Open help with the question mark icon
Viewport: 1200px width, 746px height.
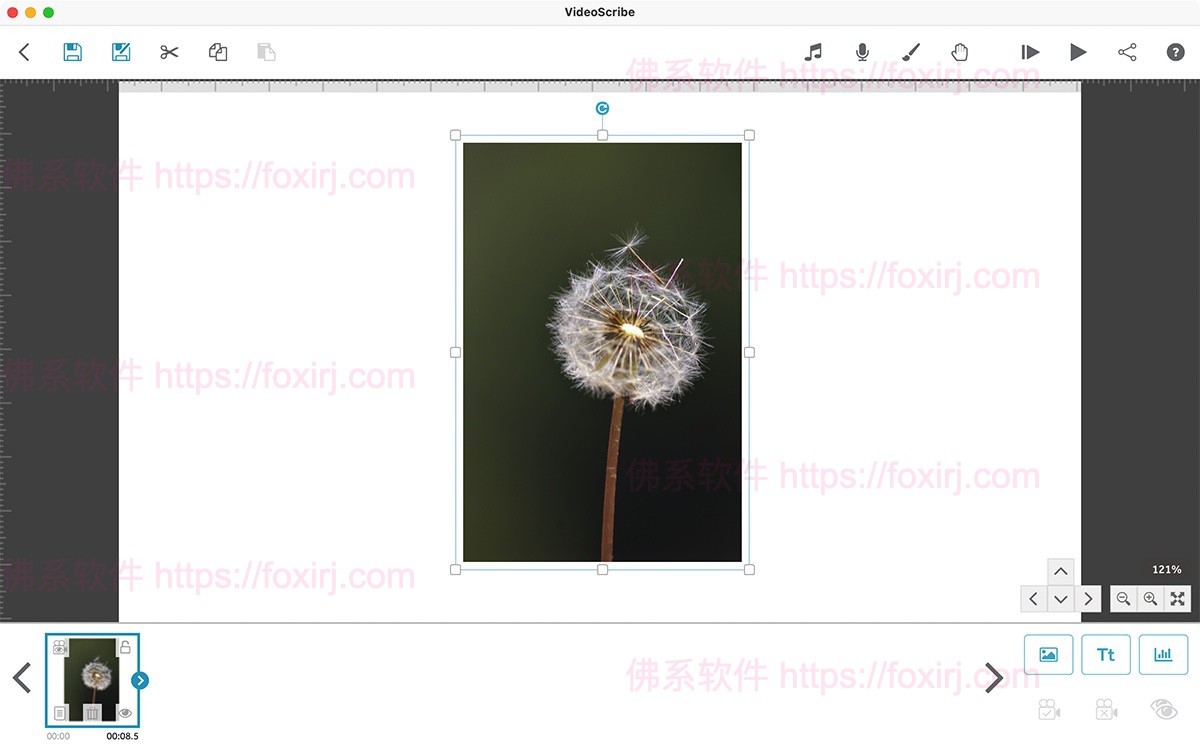click(1176, 52)
